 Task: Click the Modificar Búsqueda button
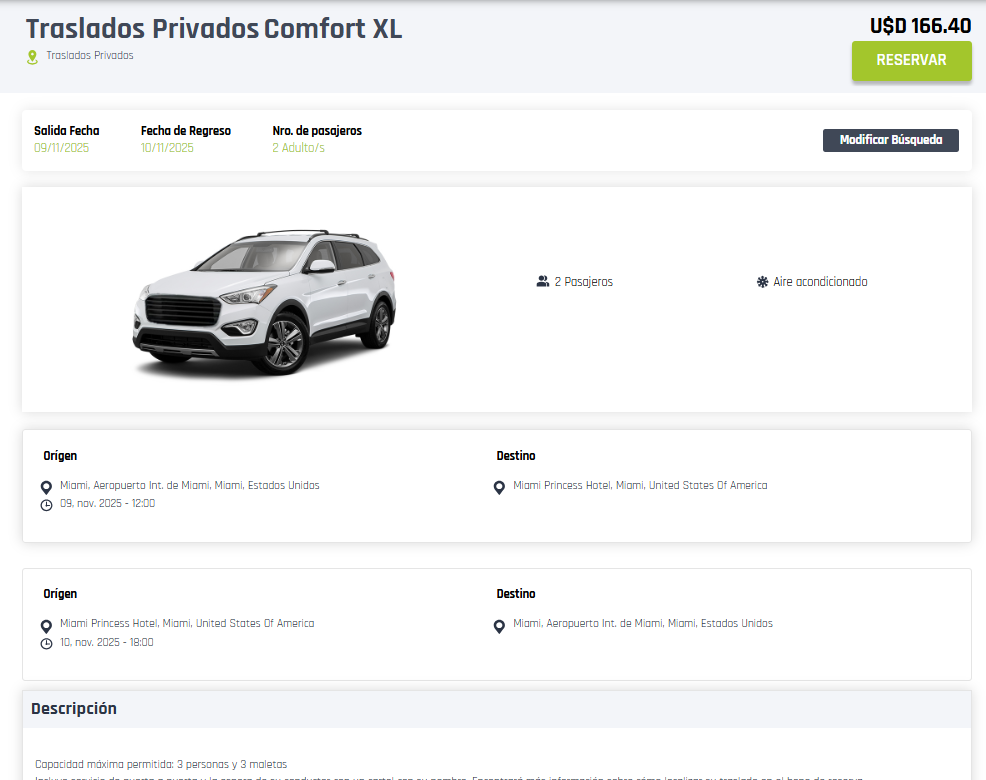tap(890, 140)
